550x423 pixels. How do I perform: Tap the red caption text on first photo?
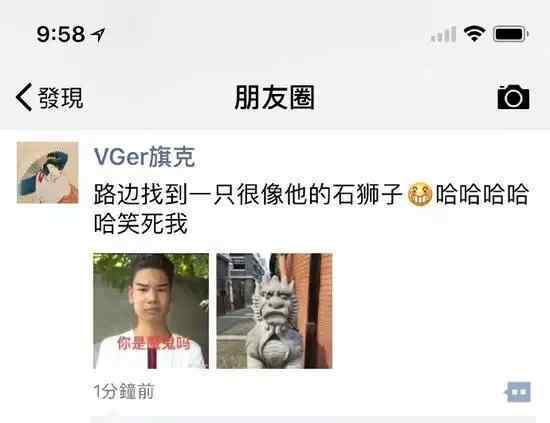pos(154,343)
